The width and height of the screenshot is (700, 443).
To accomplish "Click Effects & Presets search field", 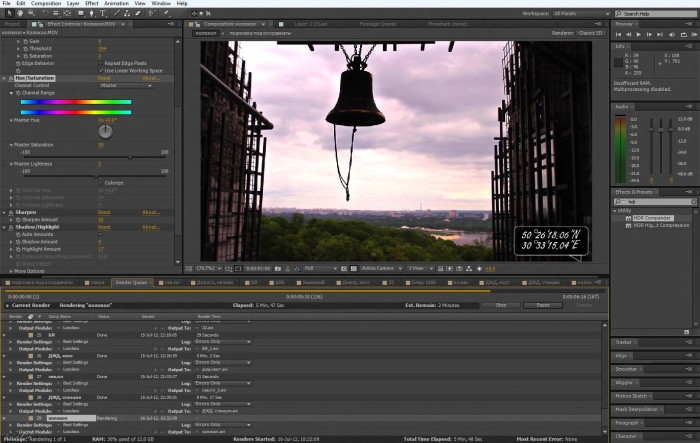I will (x=655, y=202).
